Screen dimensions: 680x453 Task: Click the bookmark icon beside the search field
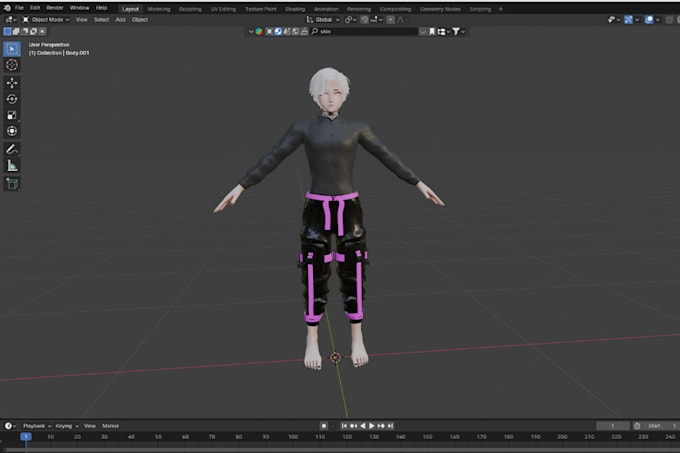point(432,31)
